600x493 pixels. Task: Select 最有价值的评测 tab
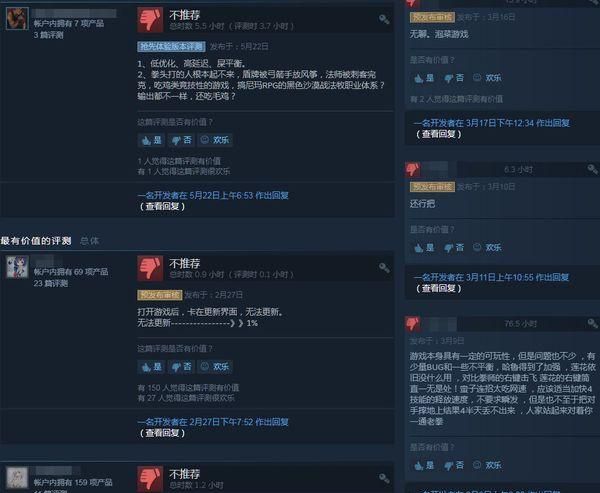pyautogui.click(x=36, y=241)
